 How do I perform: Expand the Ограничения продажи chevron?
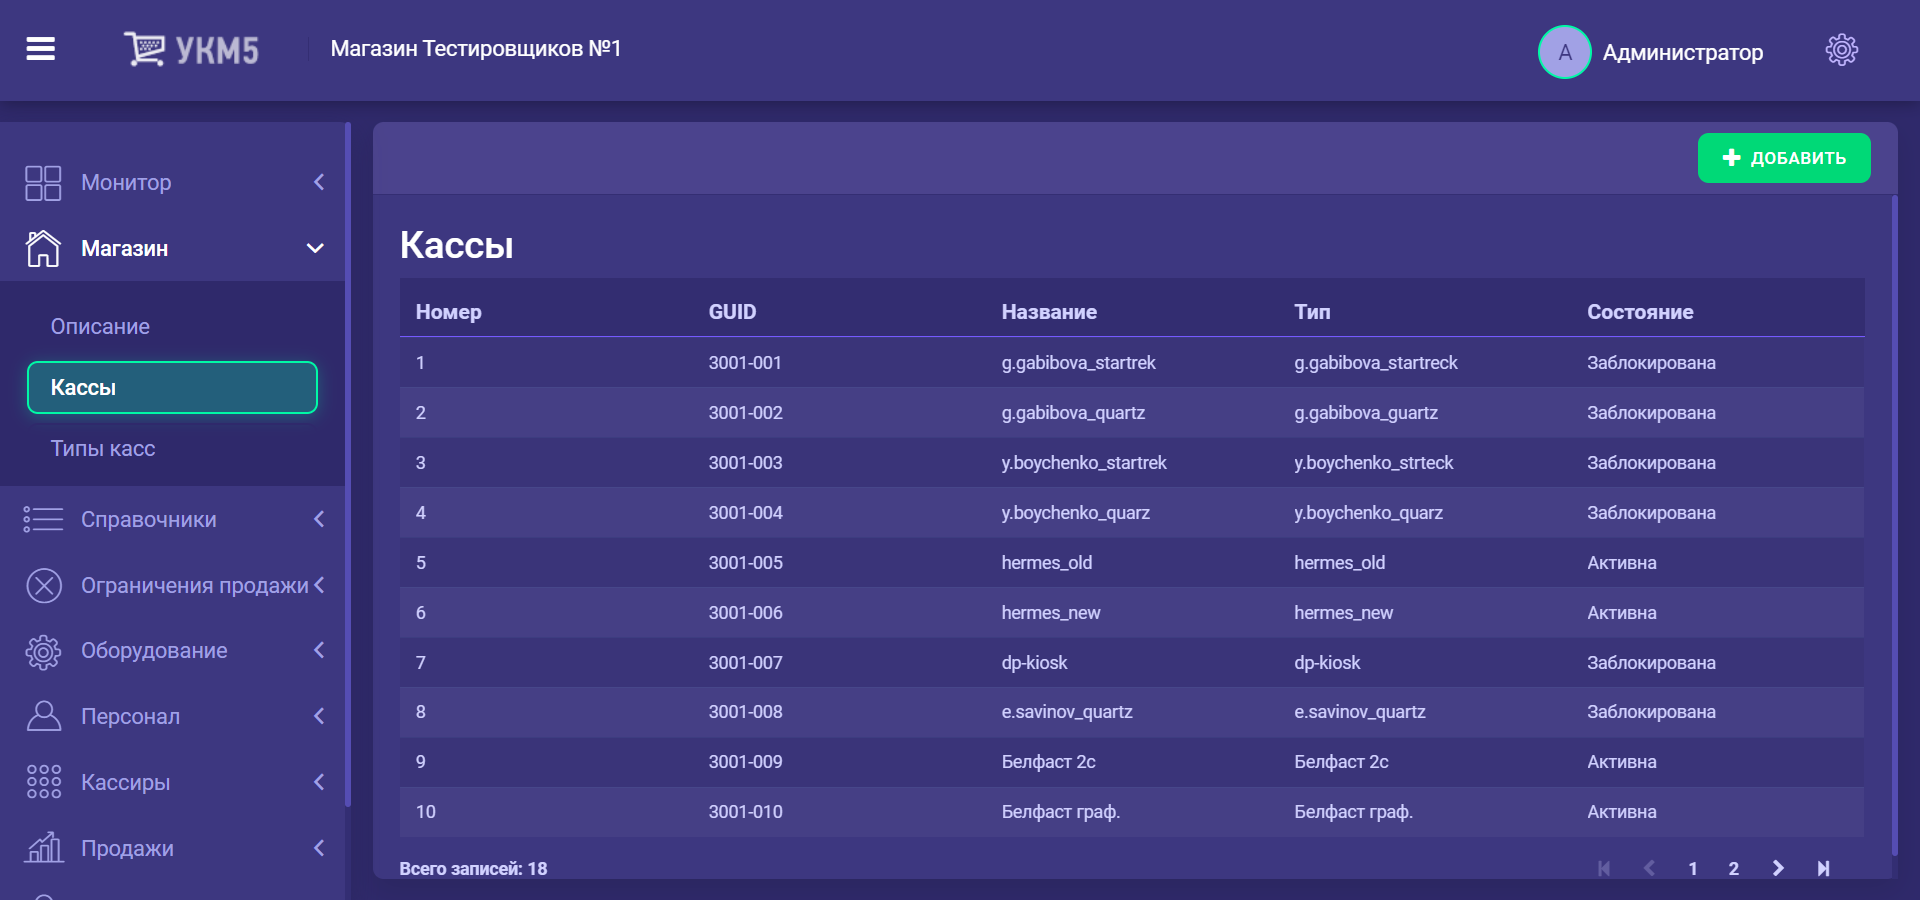pos(319,585)
